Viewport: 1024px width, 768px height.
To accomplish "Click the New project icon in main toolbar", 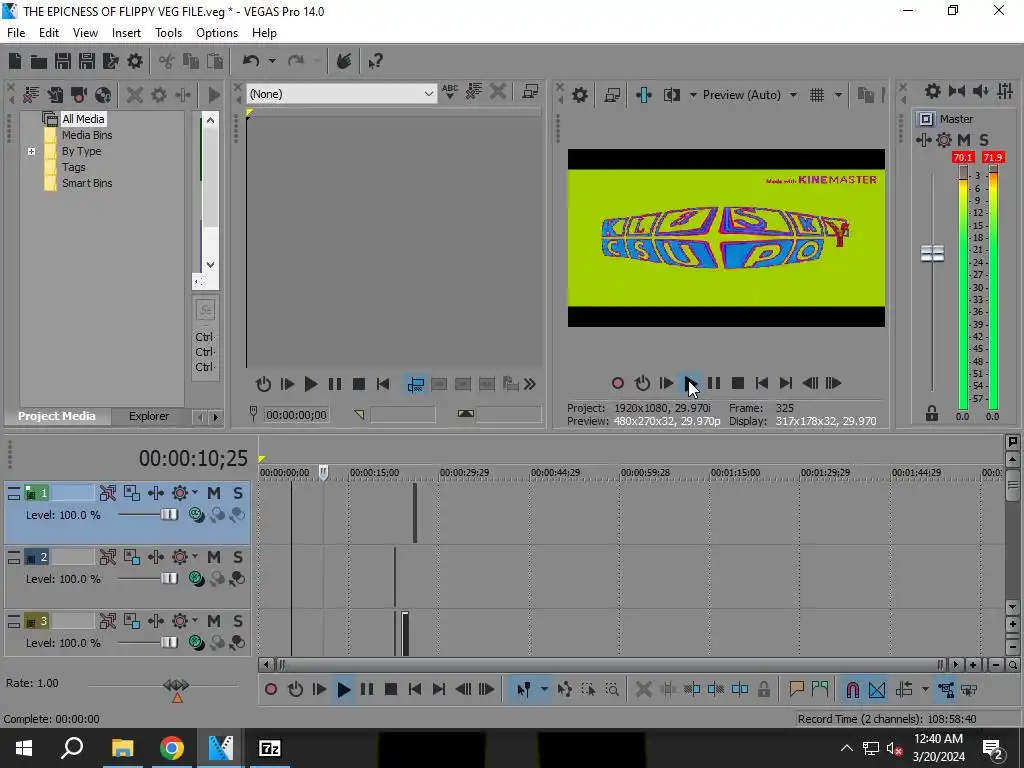I will 14,61.
